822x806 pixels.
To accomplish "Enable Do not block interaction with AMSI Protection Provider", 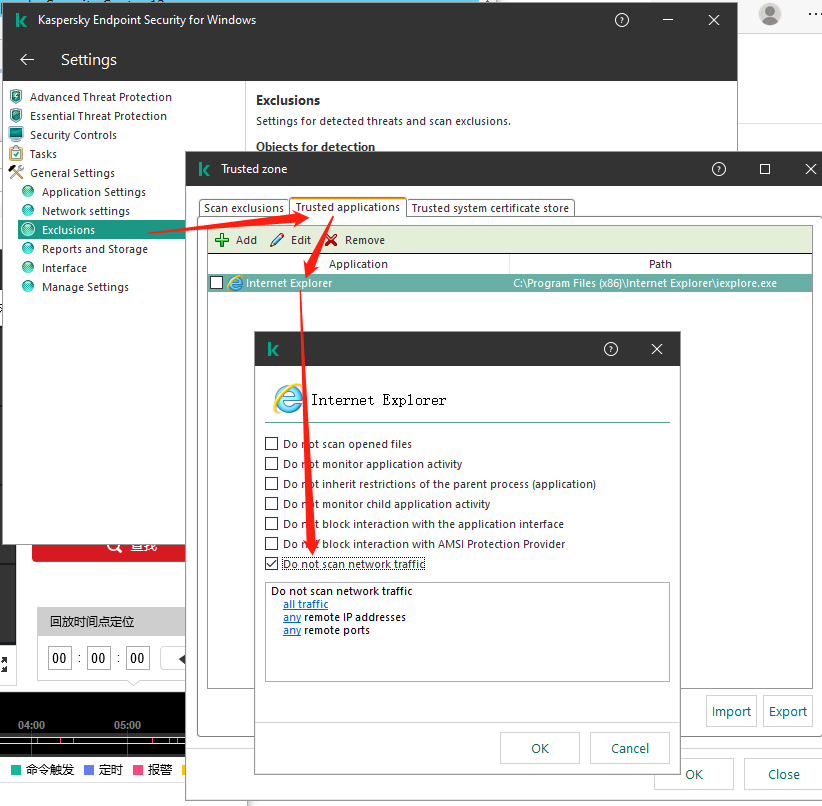I will pos(272,543).
